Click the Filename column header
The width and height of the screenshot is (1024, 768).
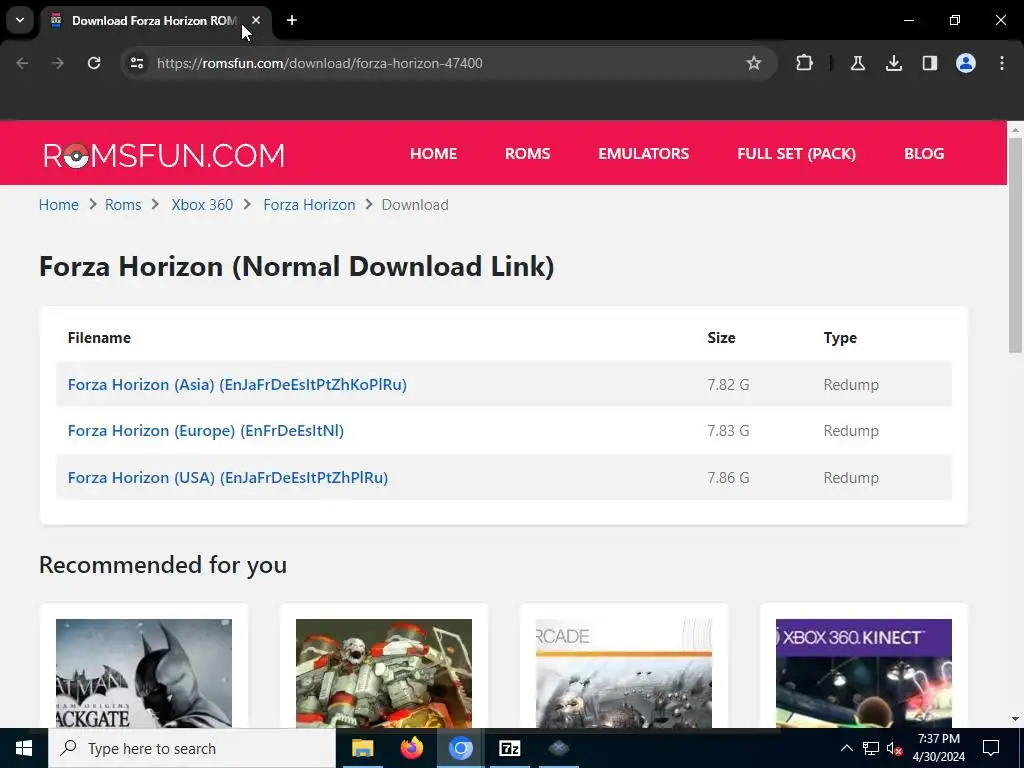point(99,338)
